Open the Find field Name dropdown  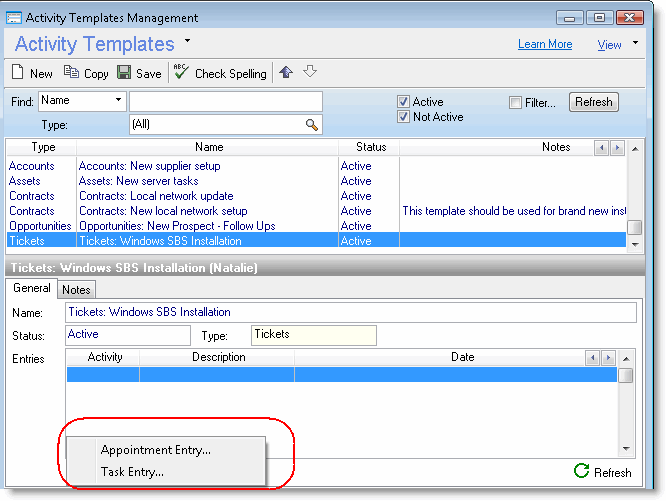pos(119,100)
